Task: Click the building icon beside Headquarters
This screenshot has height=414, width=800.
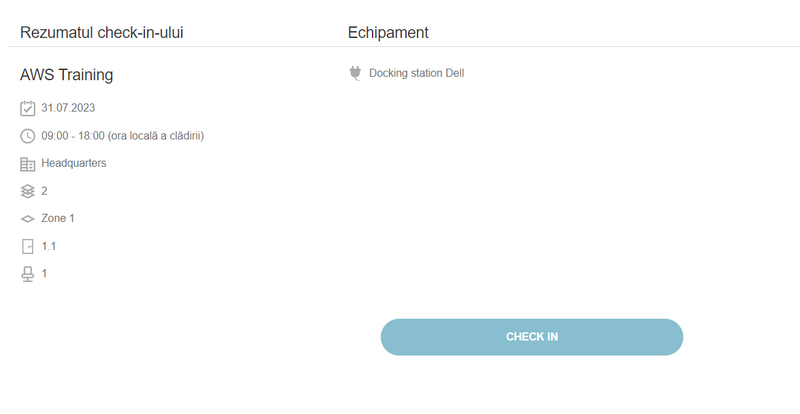Action: (x=28, y=163)
